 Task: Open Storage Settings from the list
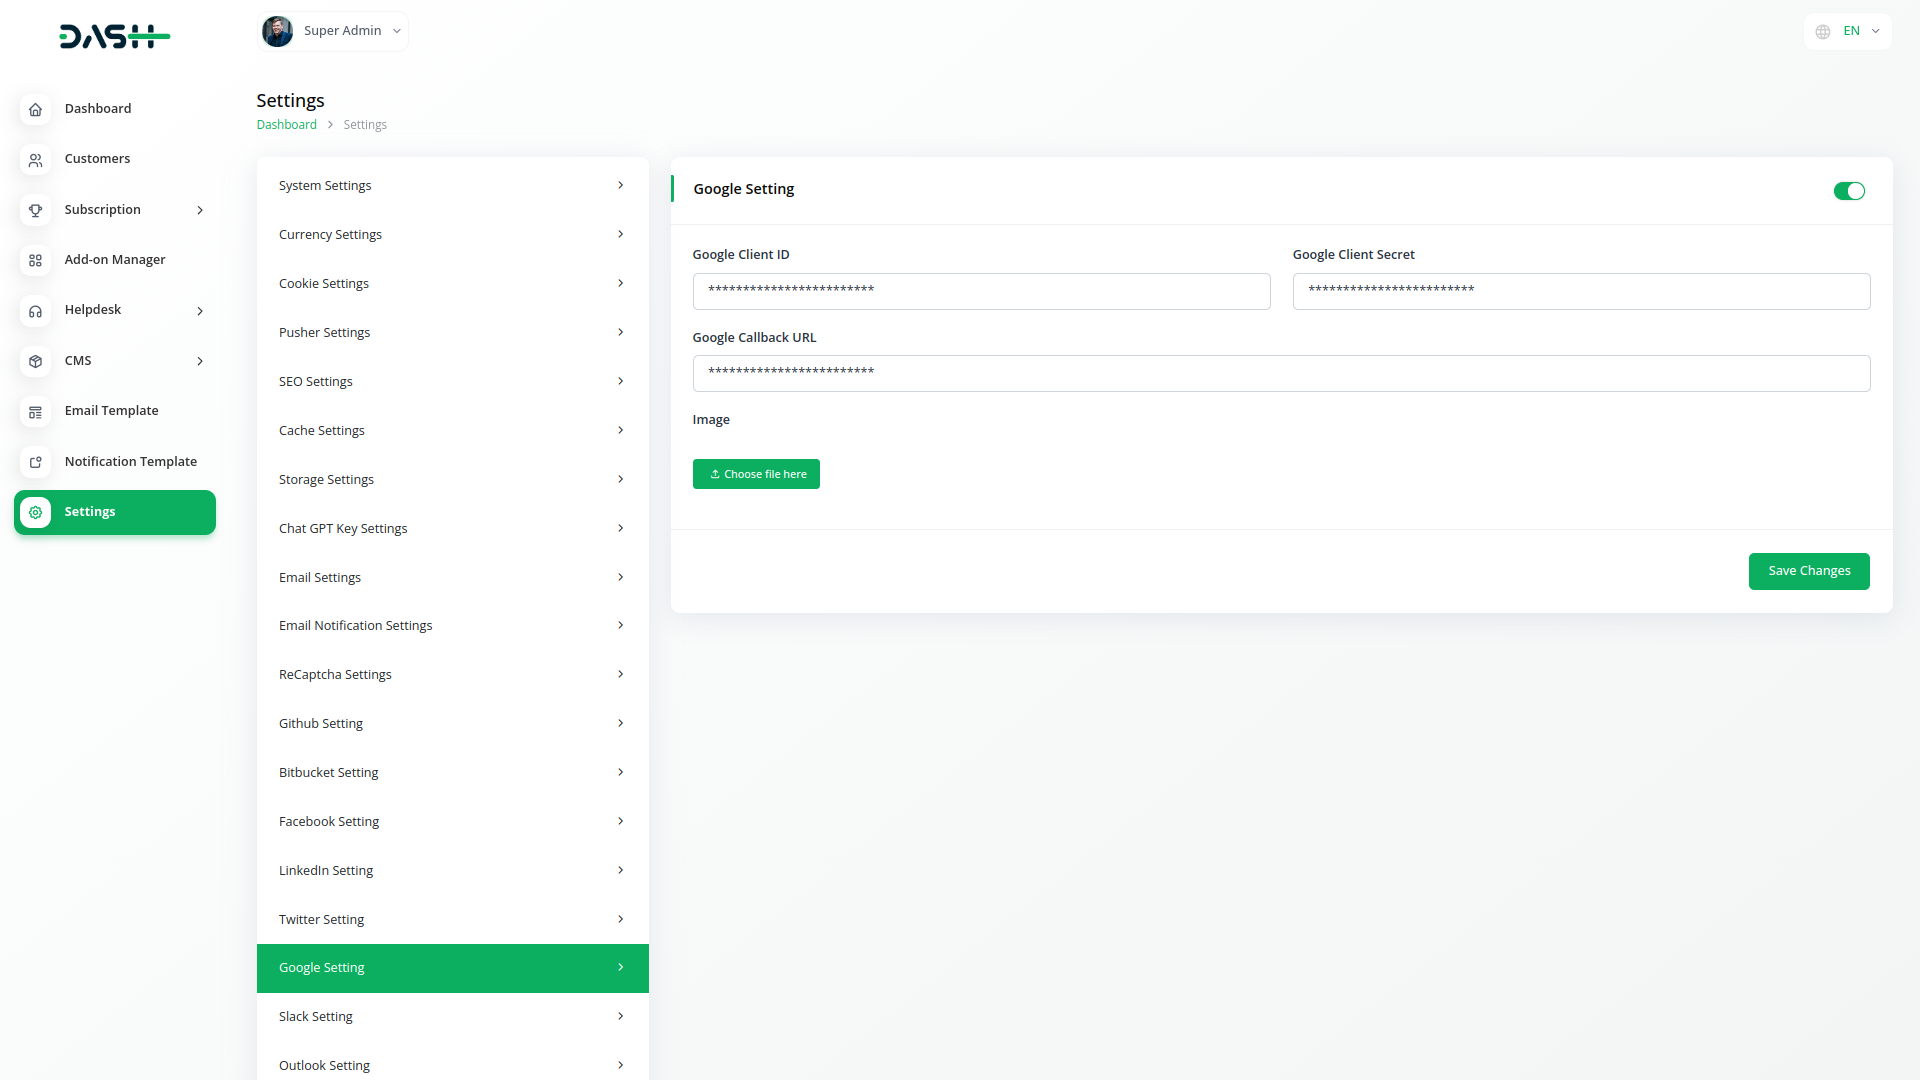tap(452, 479)
